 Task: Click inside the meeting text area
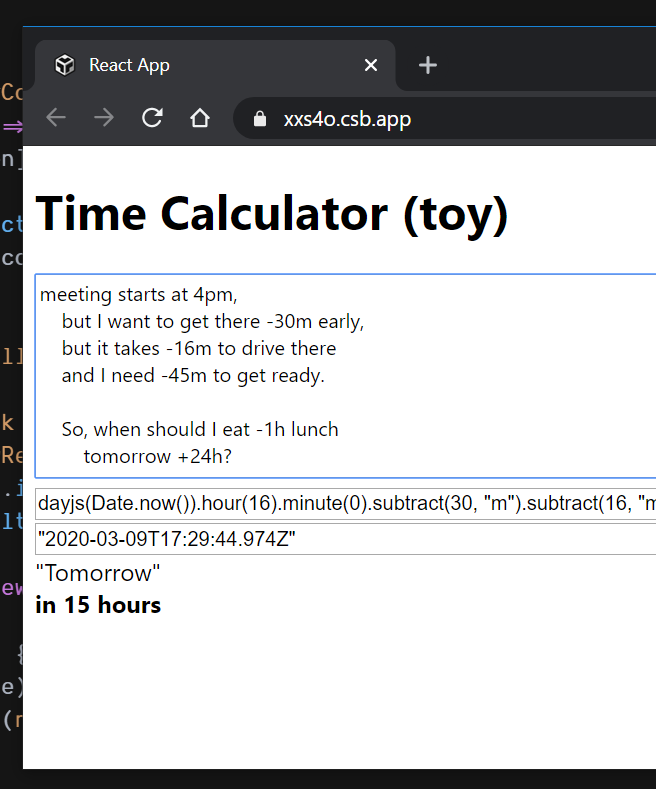[345, 376]
